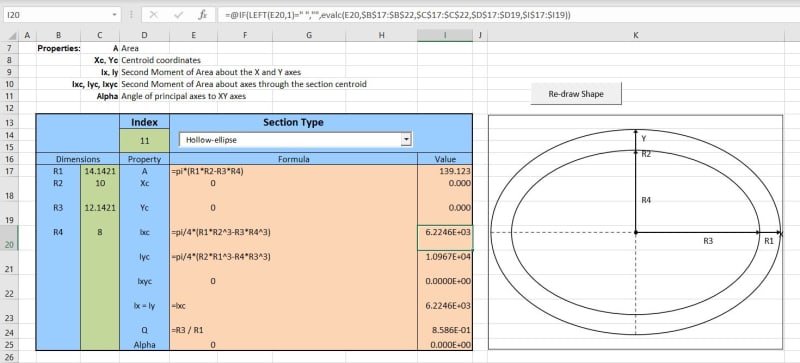800x363 pixels.
Task: Select column D header
Action: [144, 35]
